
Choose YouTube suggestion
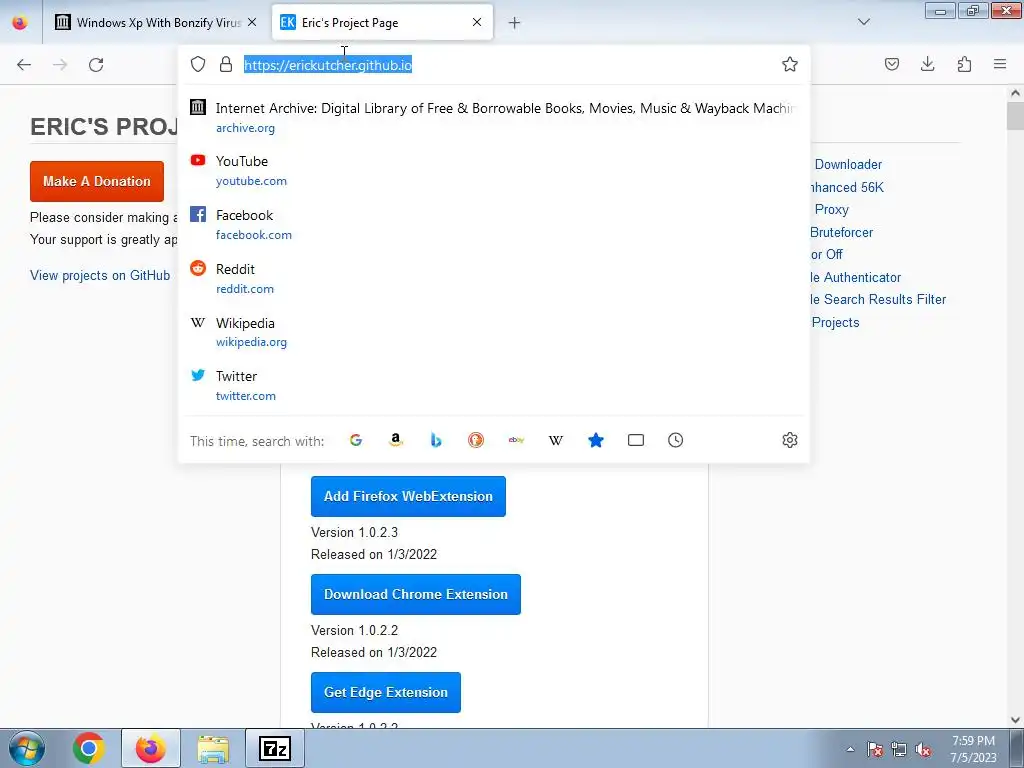tap(494, 170)
